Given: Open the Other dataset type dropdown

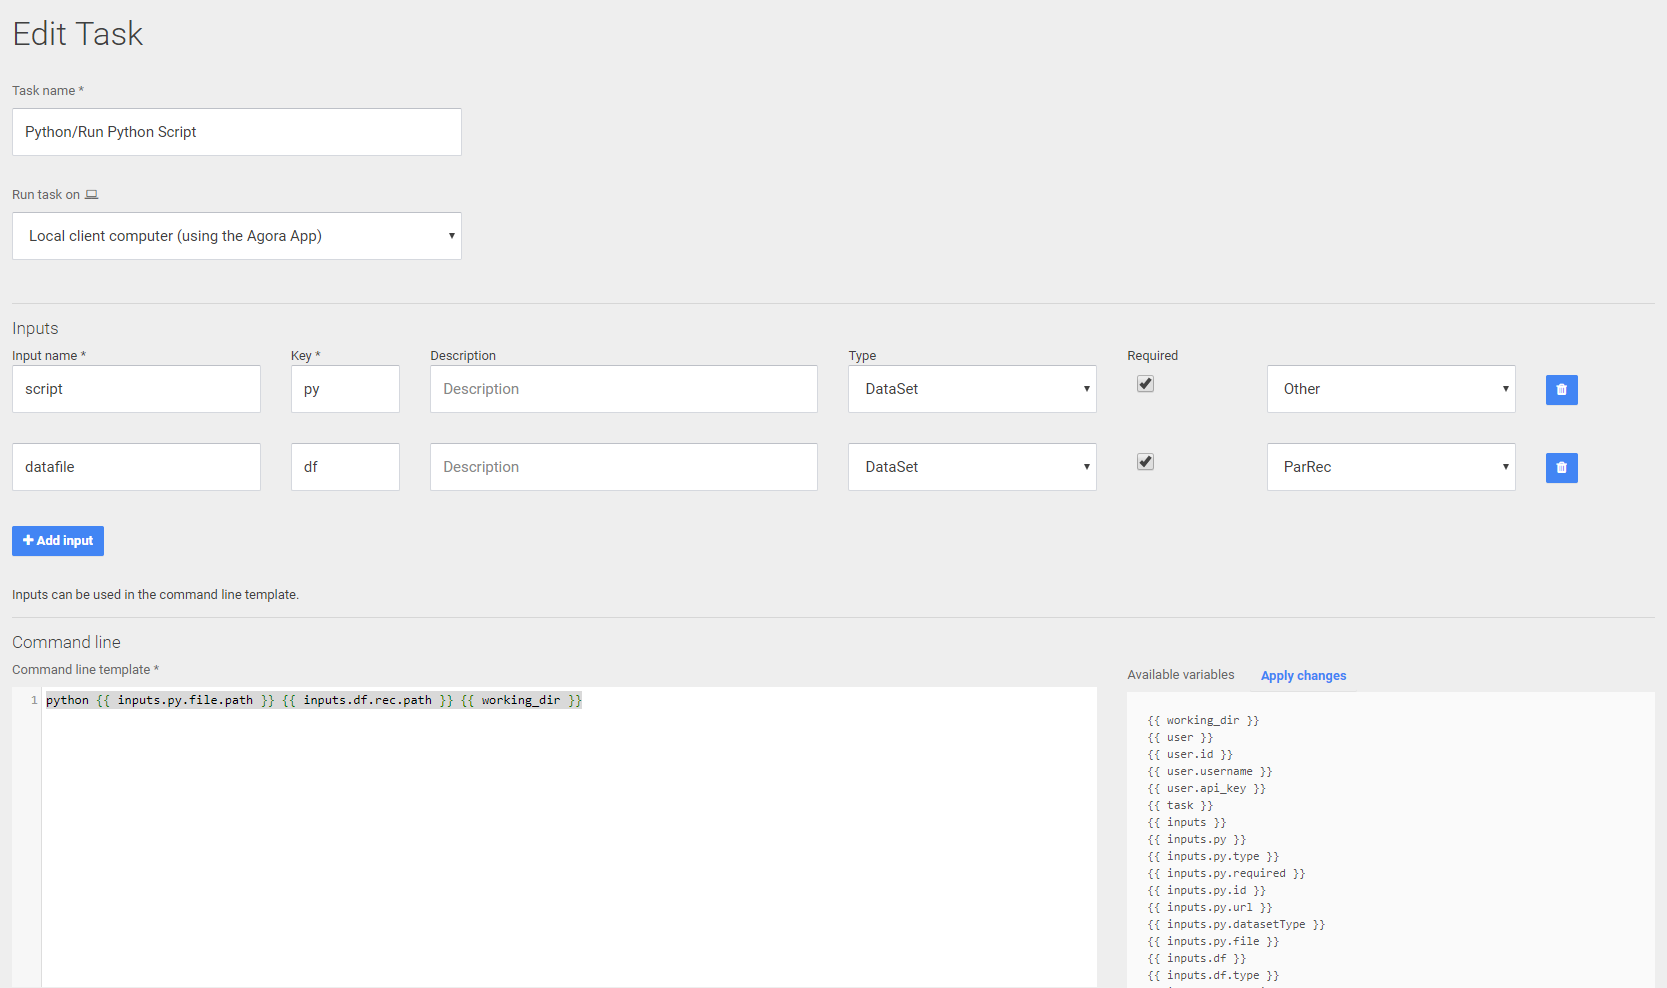Looking at the screenshot, I should pyautogui.click(x=1391, y=389).
